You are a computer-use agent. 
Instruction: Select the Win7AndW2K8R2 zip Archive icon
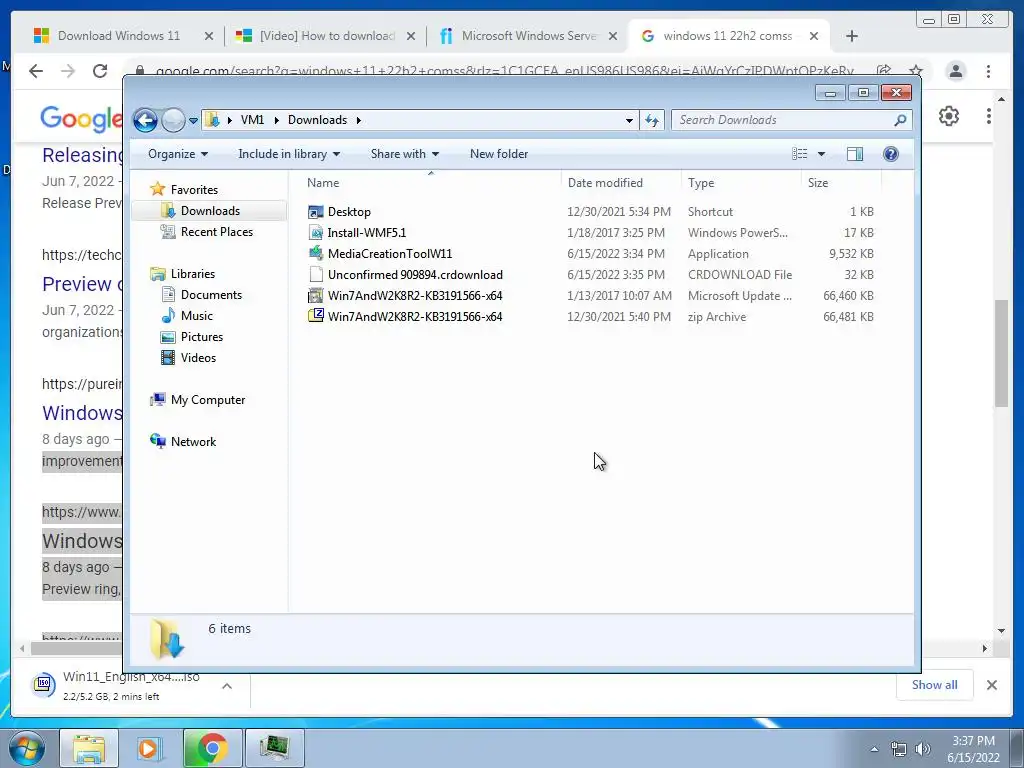pos(315,317)
